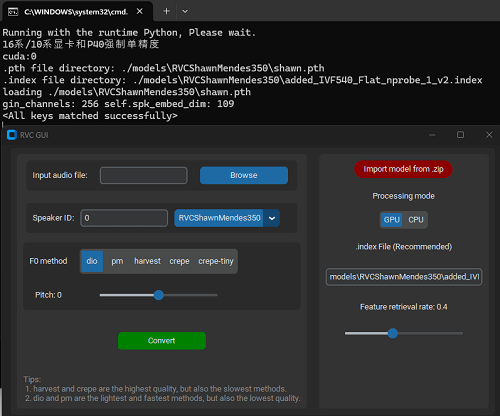This screenshot has height=416, width=500.
Task: Click the cmd terminal tab icon
Action: click(x=13, y=12)
